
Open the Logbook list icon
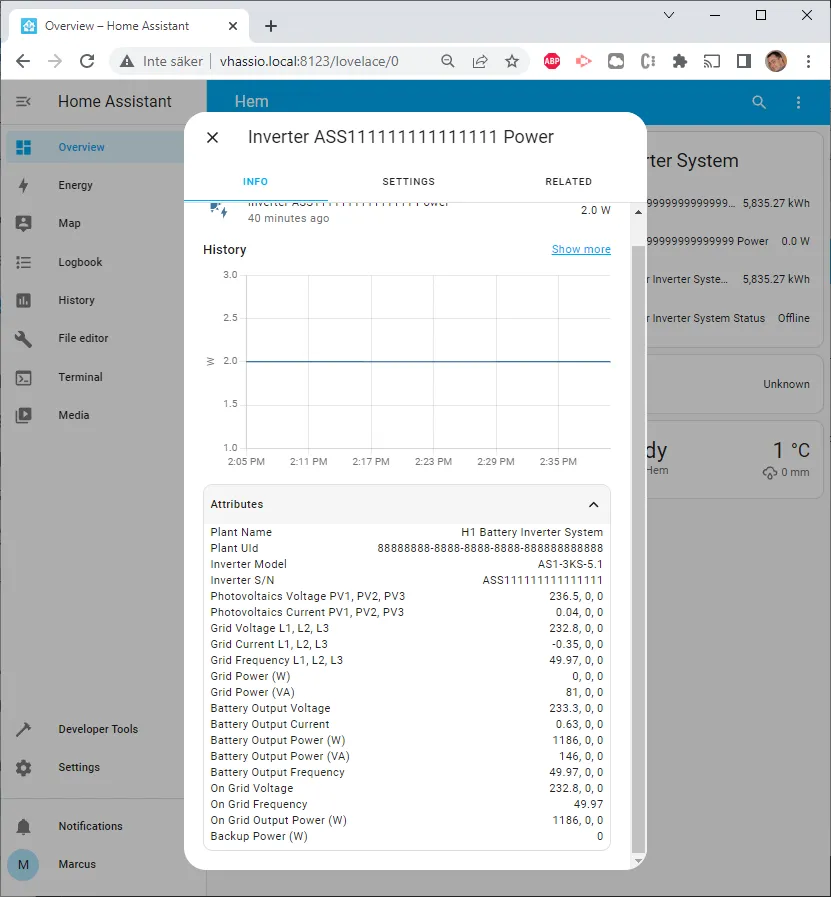tap(23, 262)
